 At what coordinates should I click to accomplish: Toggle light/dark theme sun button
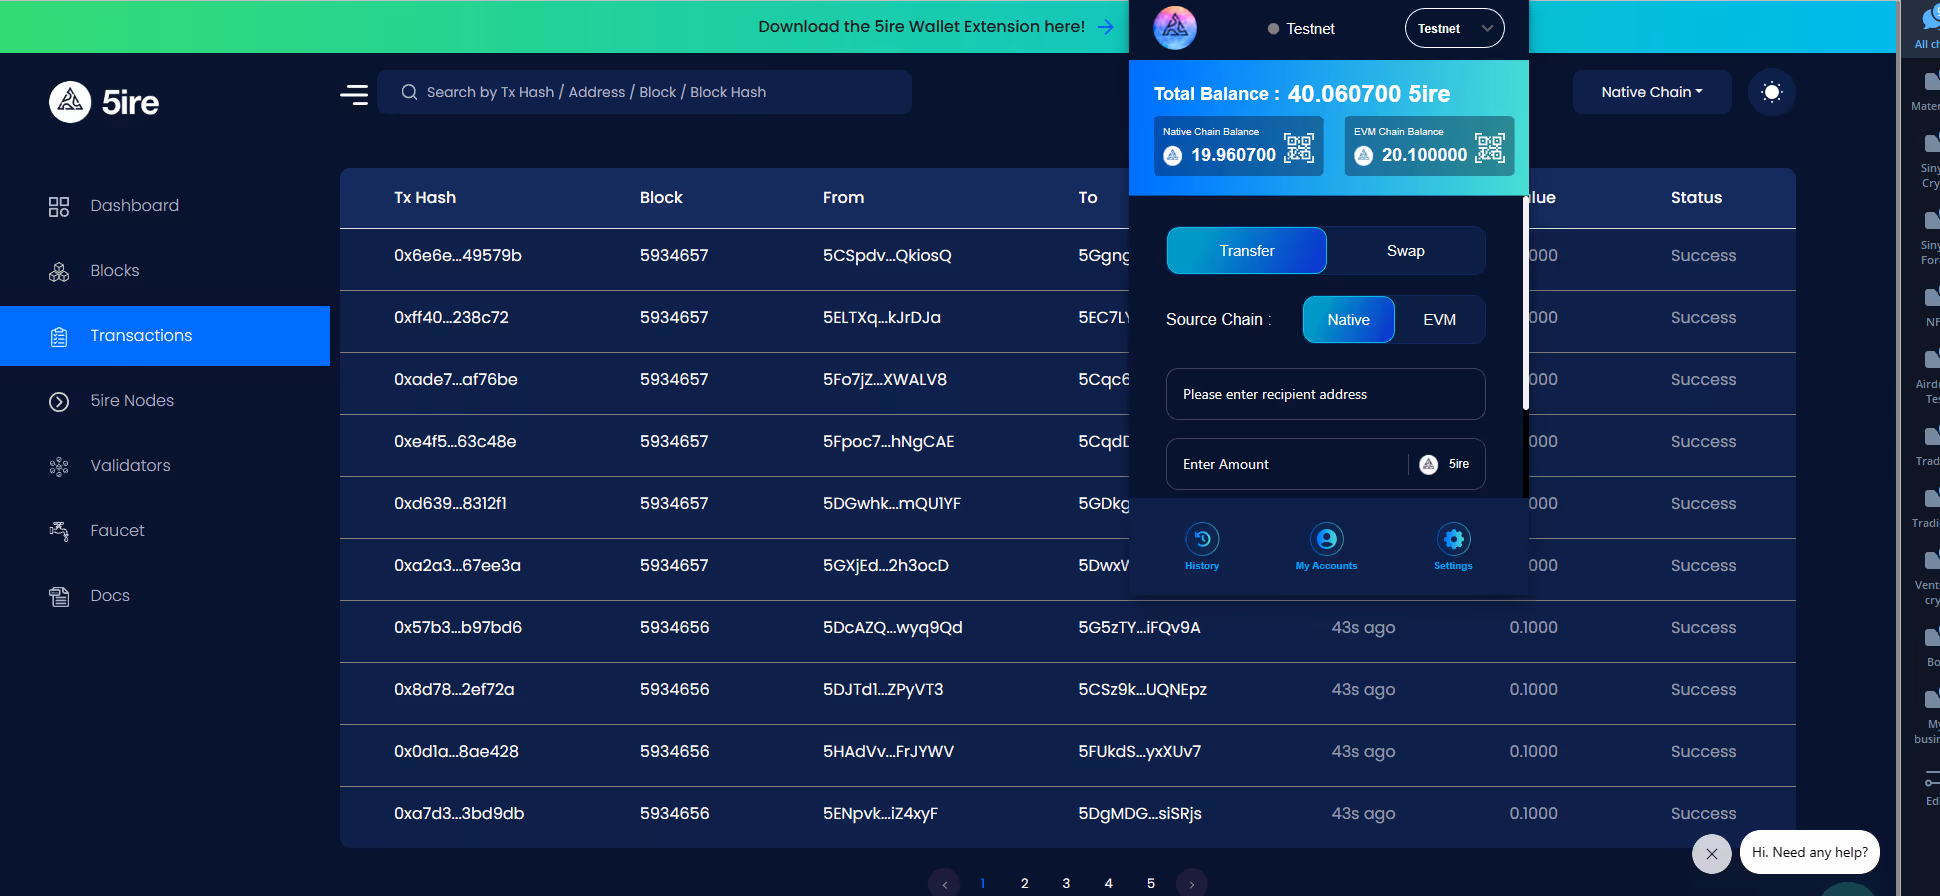(1771, 92)
